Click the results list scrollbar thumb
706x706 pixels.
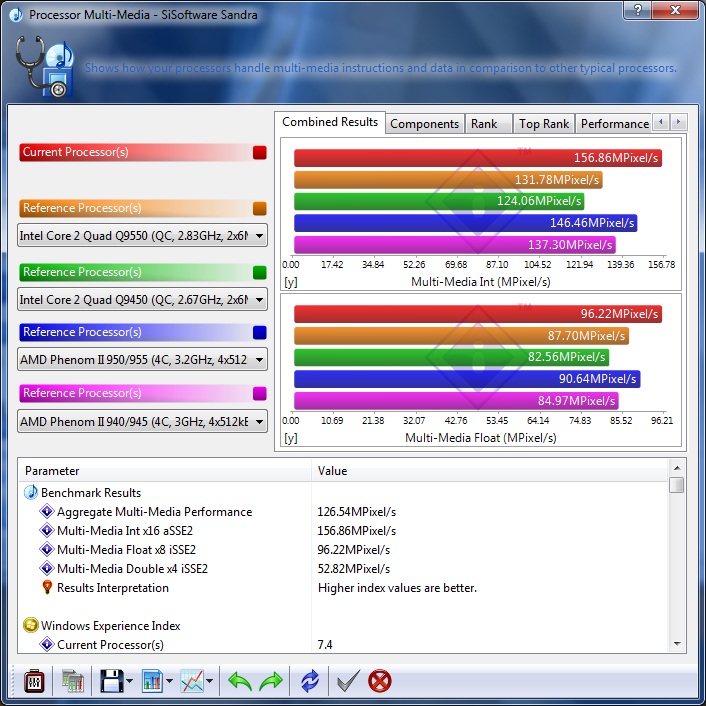click(x=677, y=485)
